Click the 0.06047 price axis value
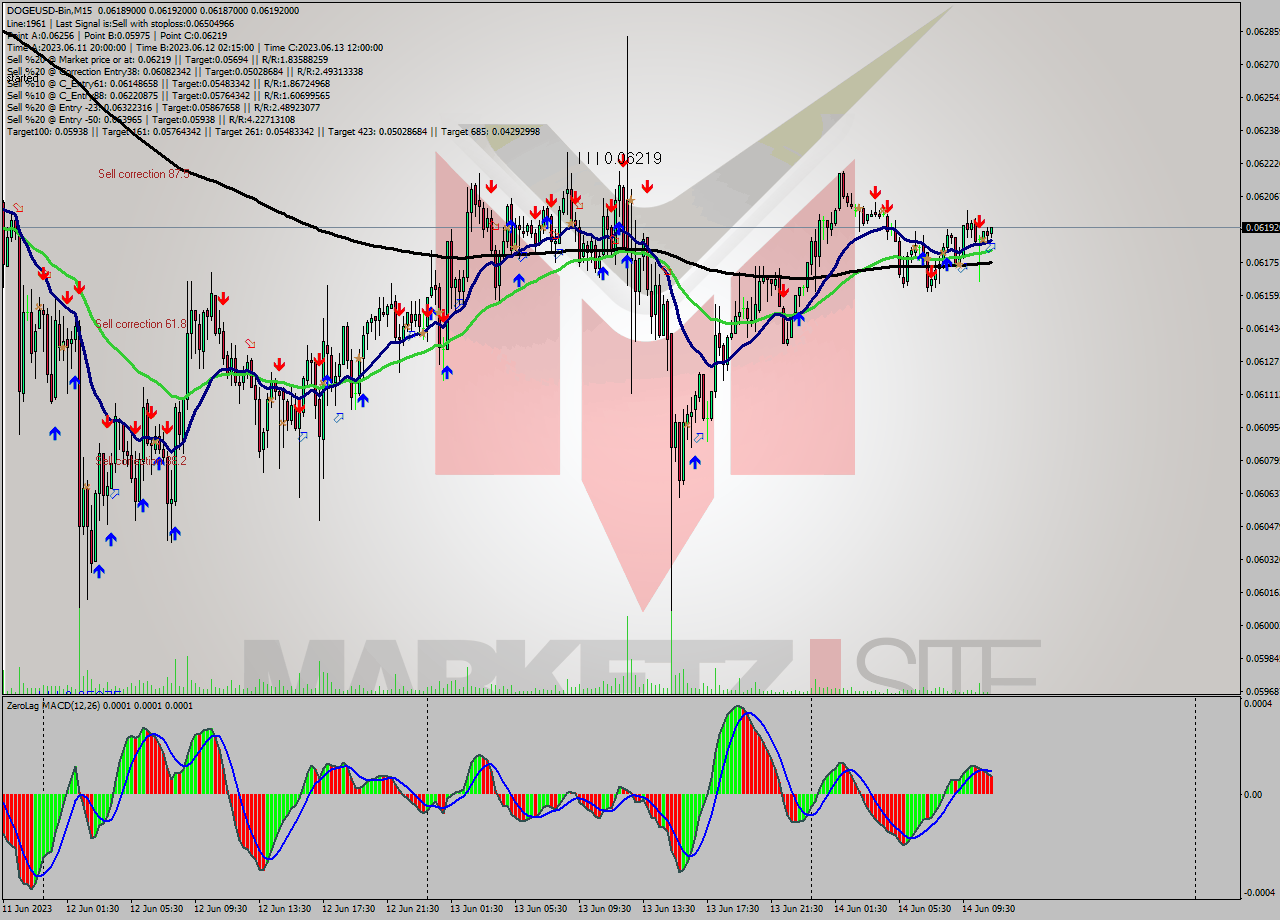Viewport: 1280px width, 920px height. point(1262,526)
